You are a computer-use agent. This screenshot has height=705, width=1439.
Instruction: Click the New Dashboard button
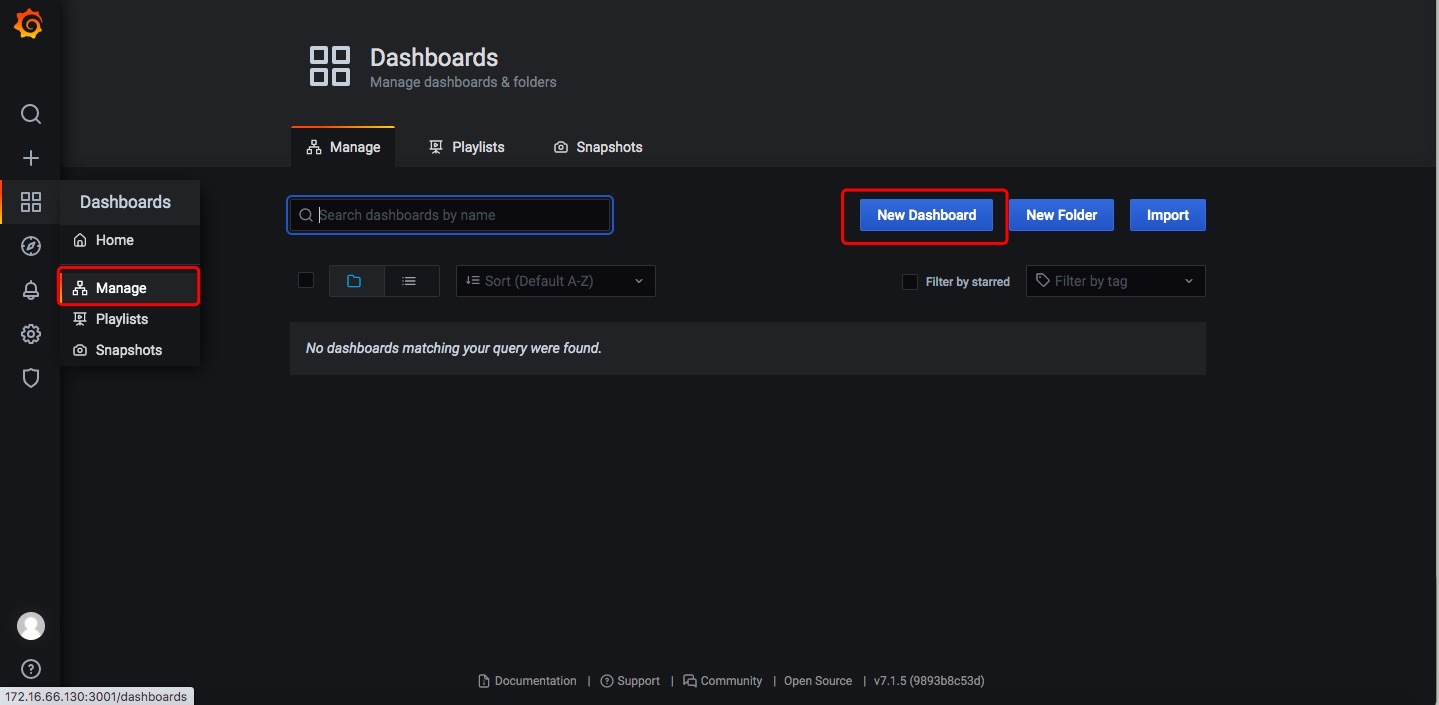[x=926, y=215]
